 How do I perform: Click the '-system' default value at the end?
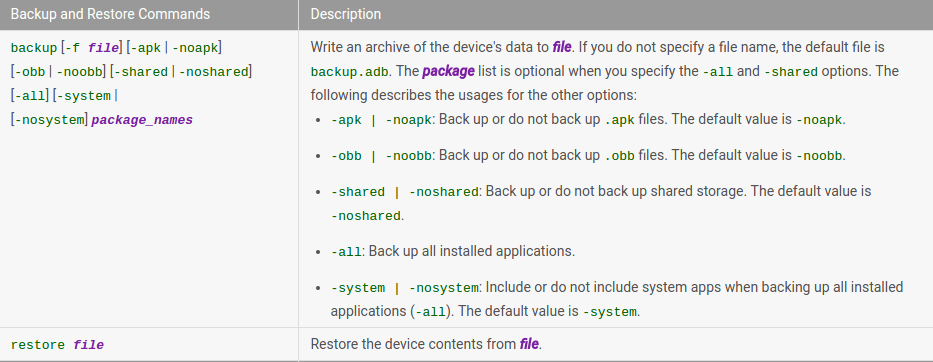pos(610,312)
